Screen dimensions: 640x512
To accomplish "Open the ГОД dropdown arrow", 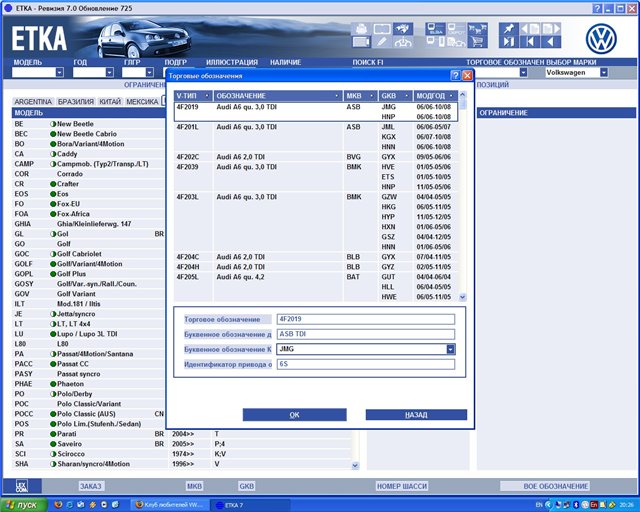I will (x=109, y=72).
